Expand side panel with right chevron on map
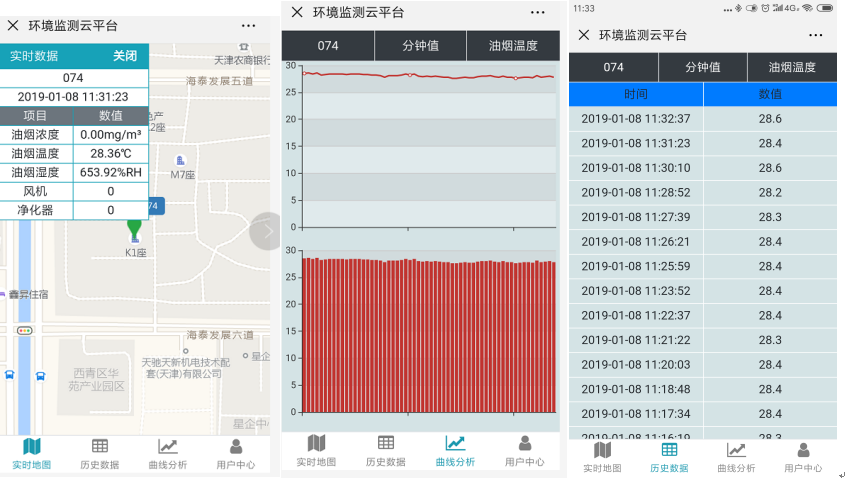The width and height of the screenshot is (856, 484). pyautogui.click(x=266, y=231)
